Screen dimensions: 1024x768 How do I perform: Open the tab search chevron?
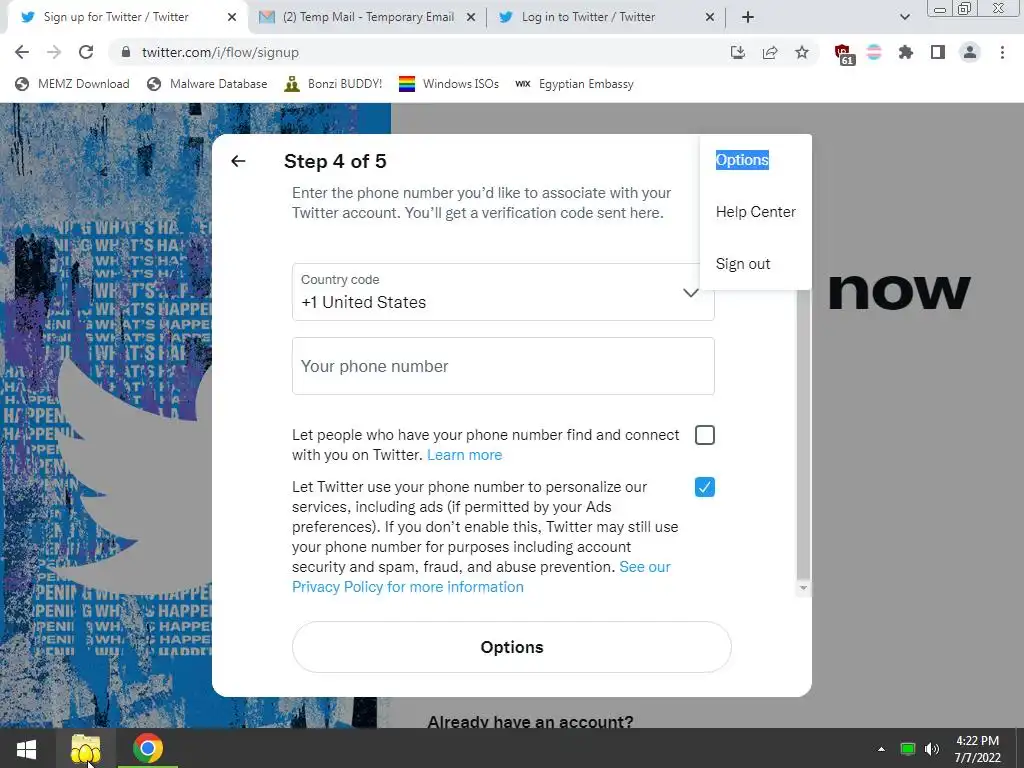pyautogui.click(x=904, y=18)
